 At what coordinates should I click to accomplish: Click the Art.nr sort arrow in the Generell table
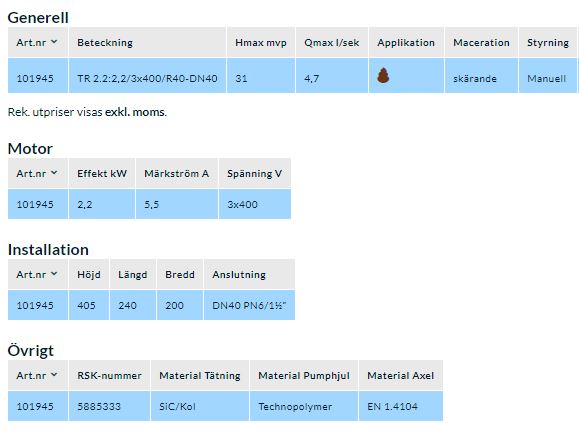coord(54,42)
